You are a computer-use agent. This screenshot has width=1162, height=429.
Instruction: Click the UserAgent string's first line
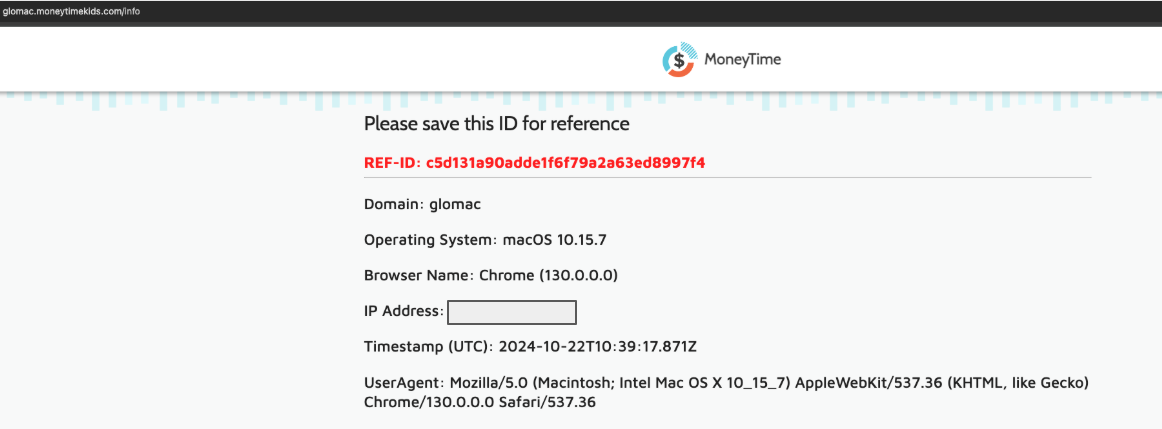(x=726, y=384)
